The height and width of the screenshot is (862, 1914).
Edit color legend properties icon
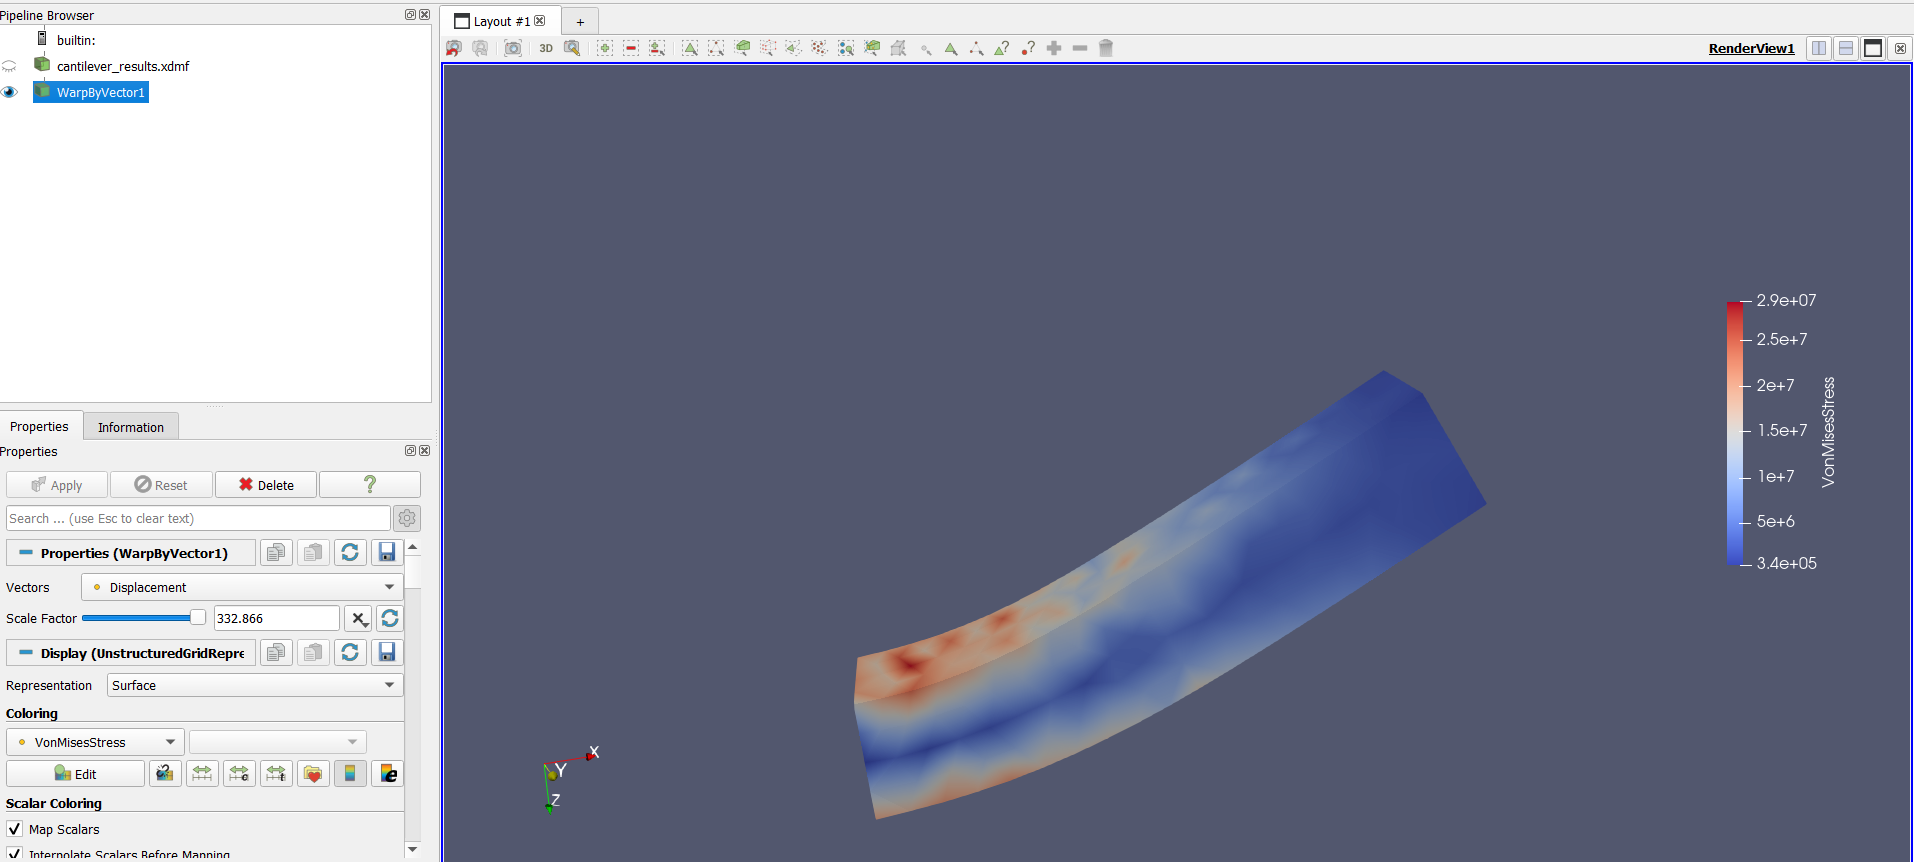point(387,773)
